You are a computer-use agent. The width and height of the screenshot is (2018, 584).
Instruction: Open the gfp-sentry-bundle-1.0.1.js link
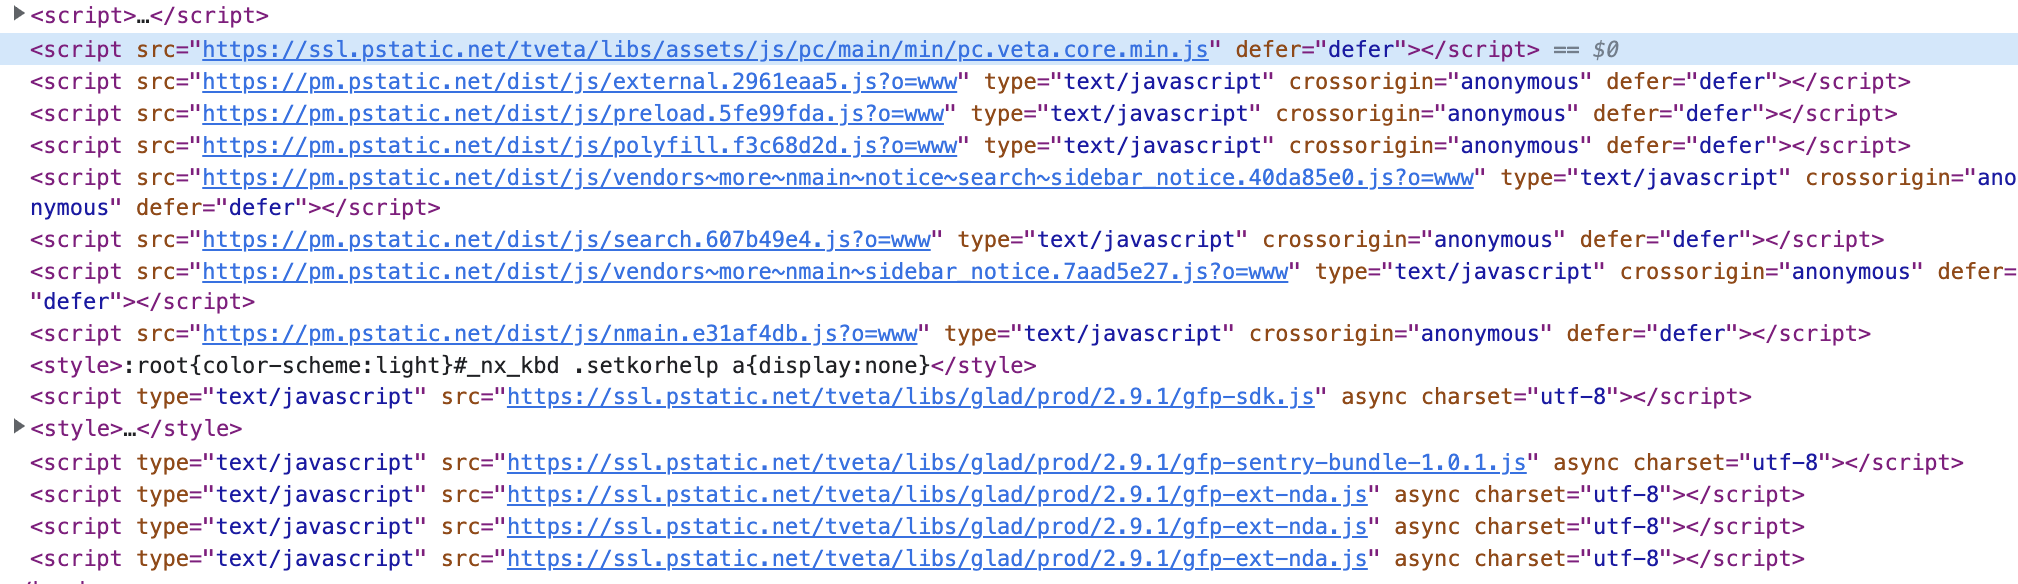click(1017, 463)
